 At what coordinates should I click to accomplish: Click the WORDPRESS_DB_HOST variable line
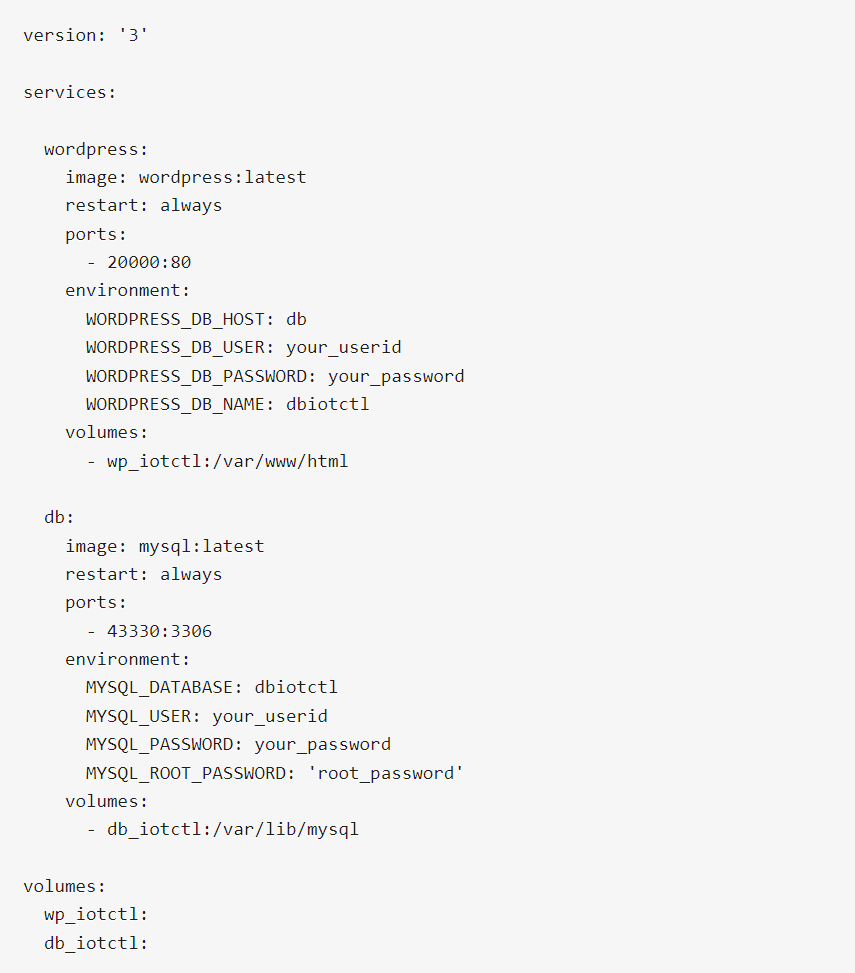pyautogui.click(x=196, y=319)
